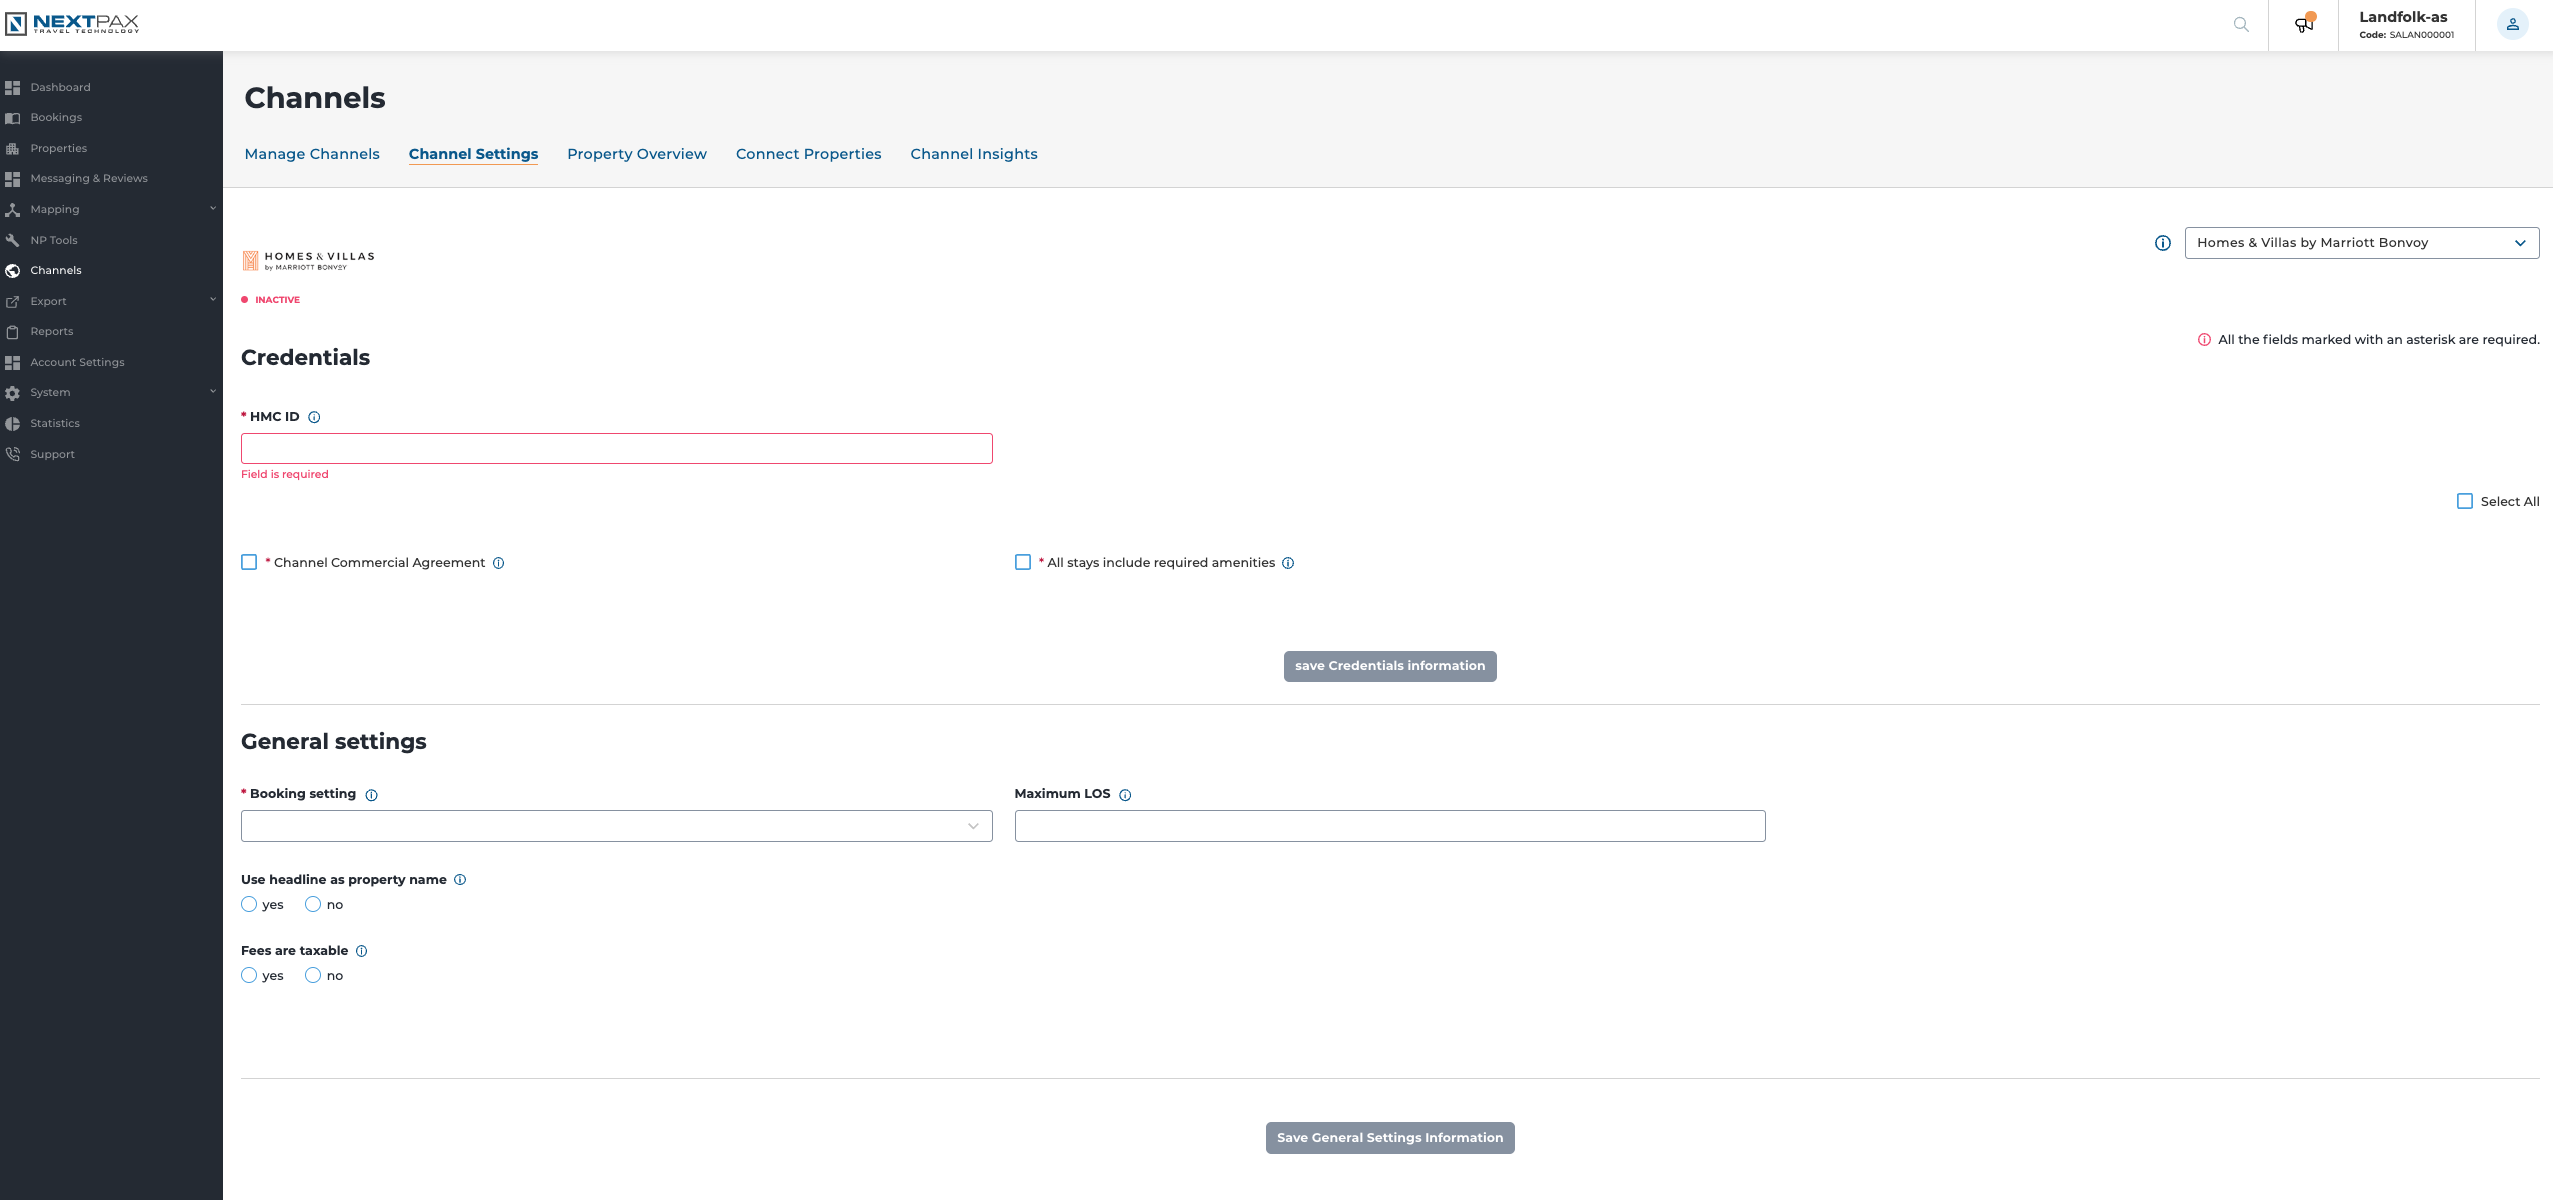The width and height of the screenshot is (2553, 1200).
Task: Click info icon left of channel selector
Action: pyautogui.click(x=2163, y=243)
